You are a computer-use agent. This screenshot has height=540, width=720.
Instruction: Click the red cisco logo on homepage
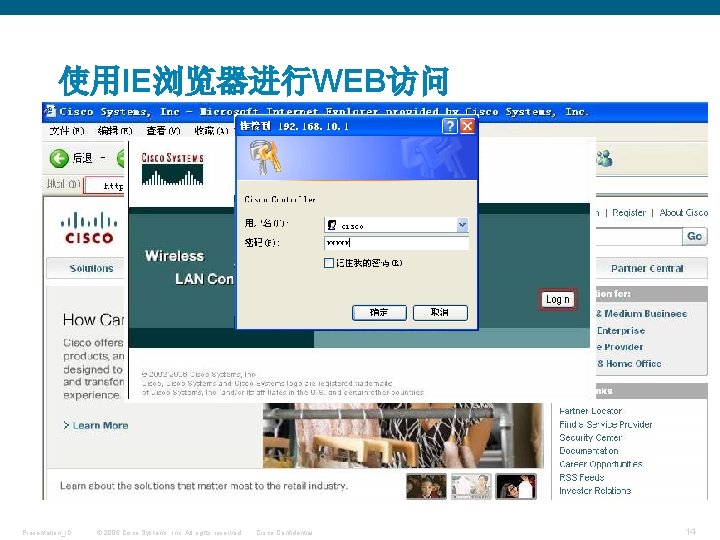89,227
